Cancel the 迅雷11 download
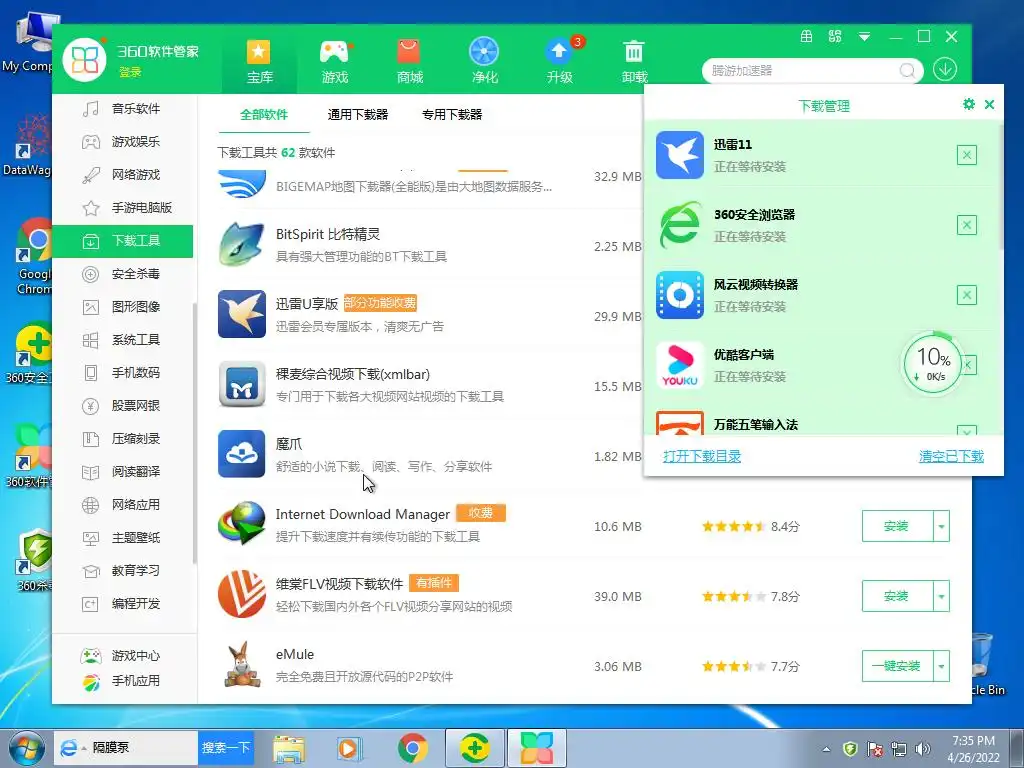 click(967, 155)
